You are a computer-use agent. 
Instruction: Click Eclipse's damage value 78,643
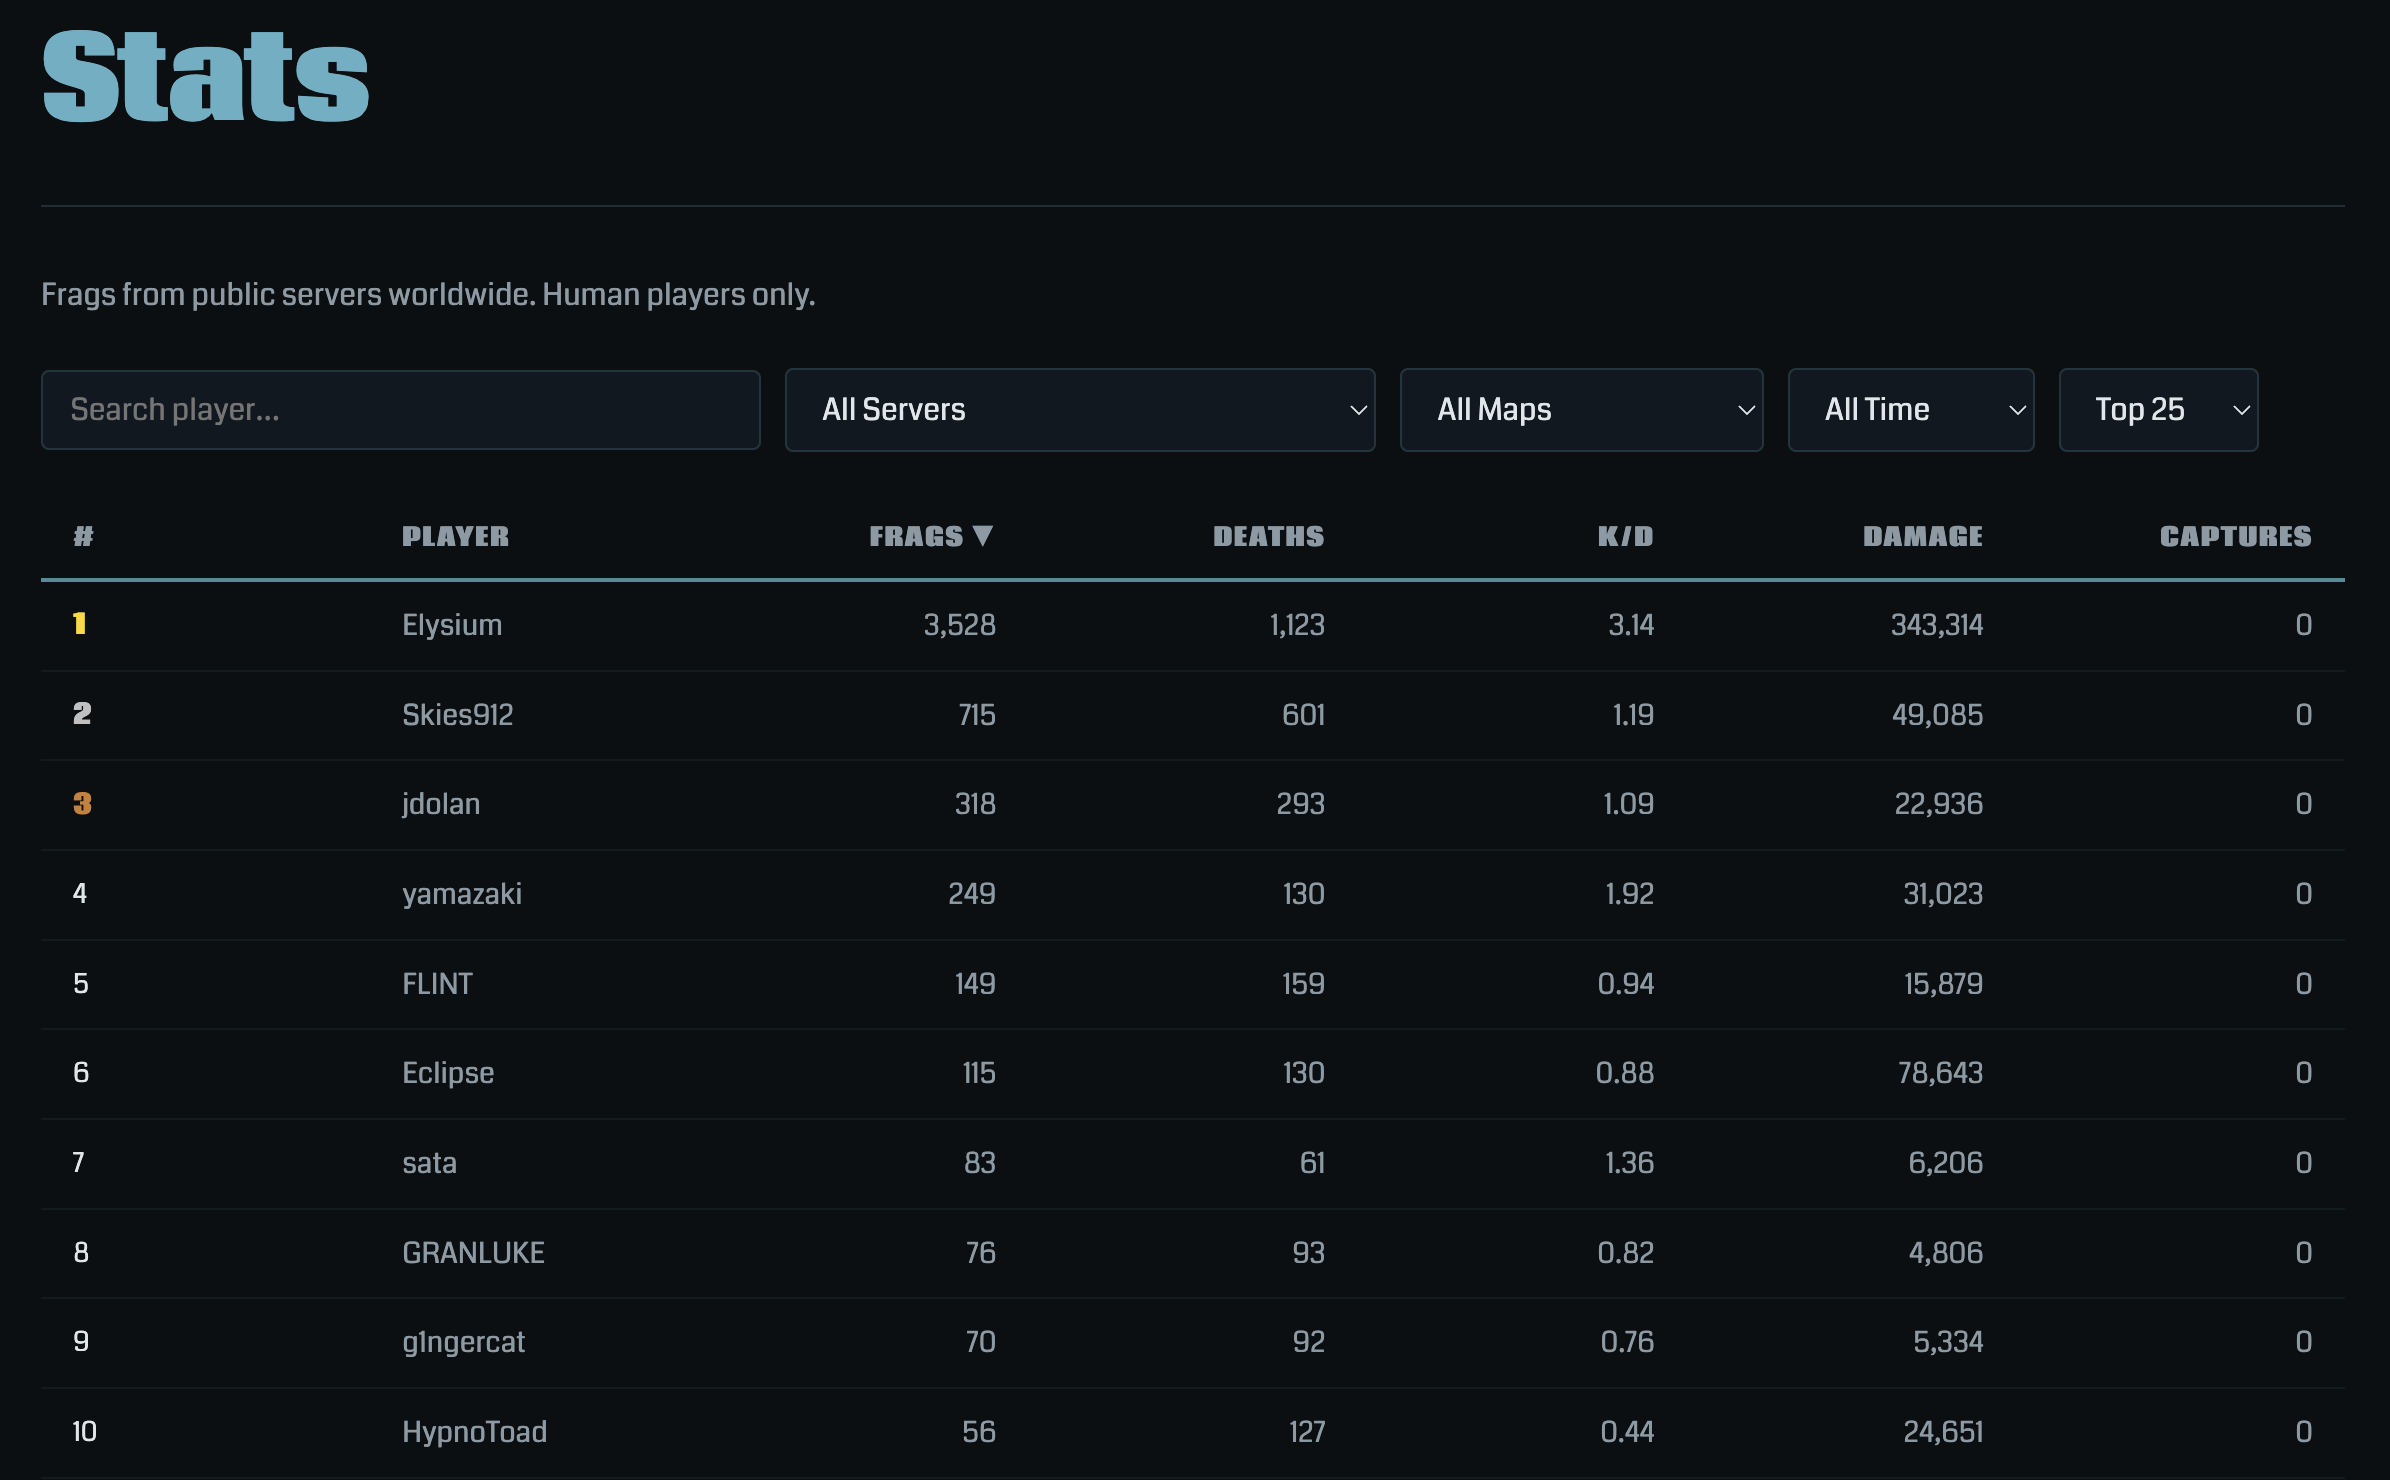pos(1940,1073)
